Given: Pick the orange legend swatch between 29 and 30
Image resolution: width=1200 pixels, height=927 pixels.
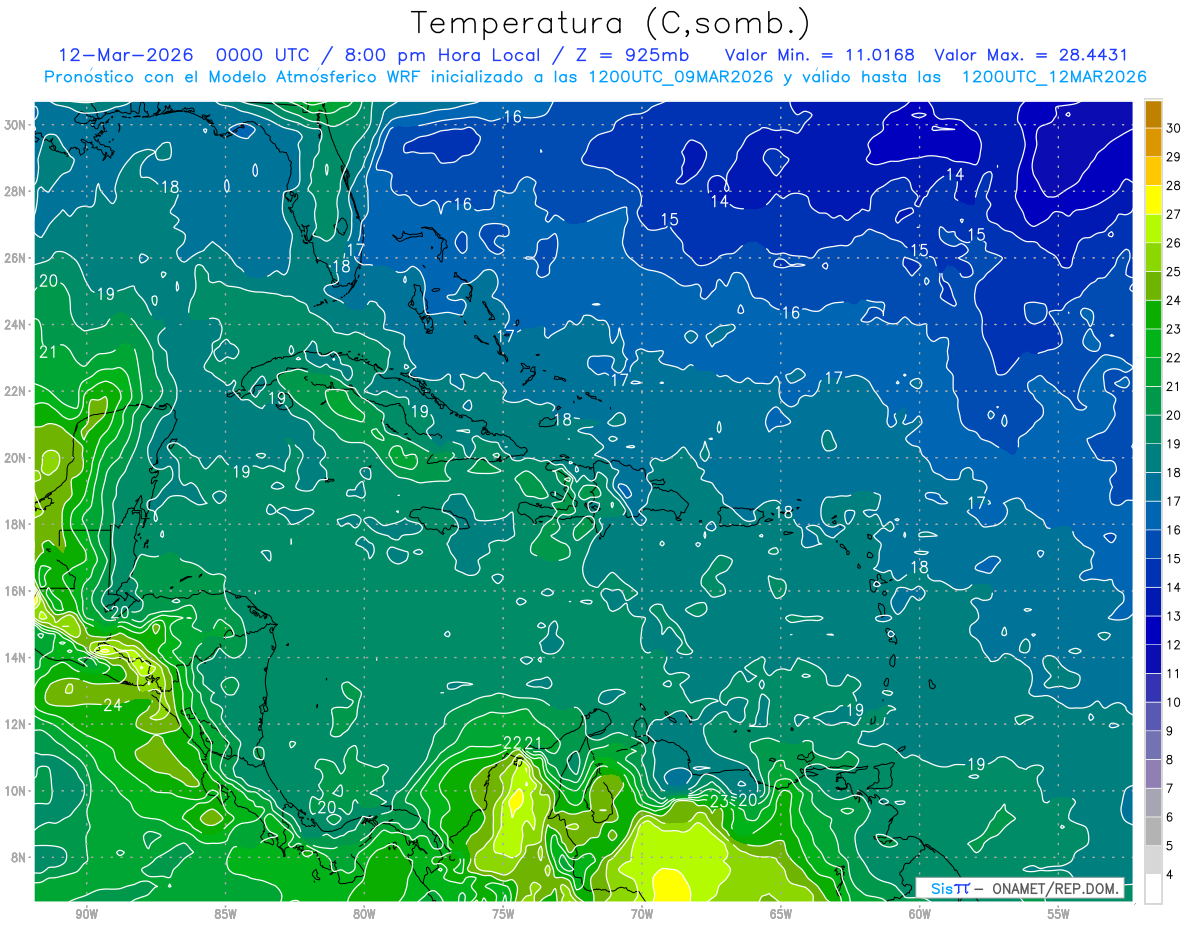Looking at the screenshot, I should 1153,143.
